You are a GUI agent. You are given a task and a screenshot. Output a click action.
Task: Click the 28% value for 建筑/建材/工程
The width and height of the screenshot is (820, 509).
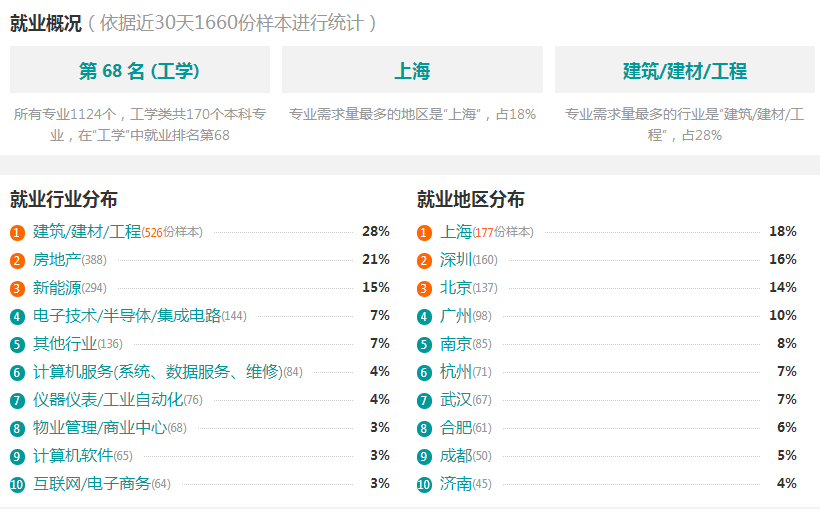click(376, 231)
